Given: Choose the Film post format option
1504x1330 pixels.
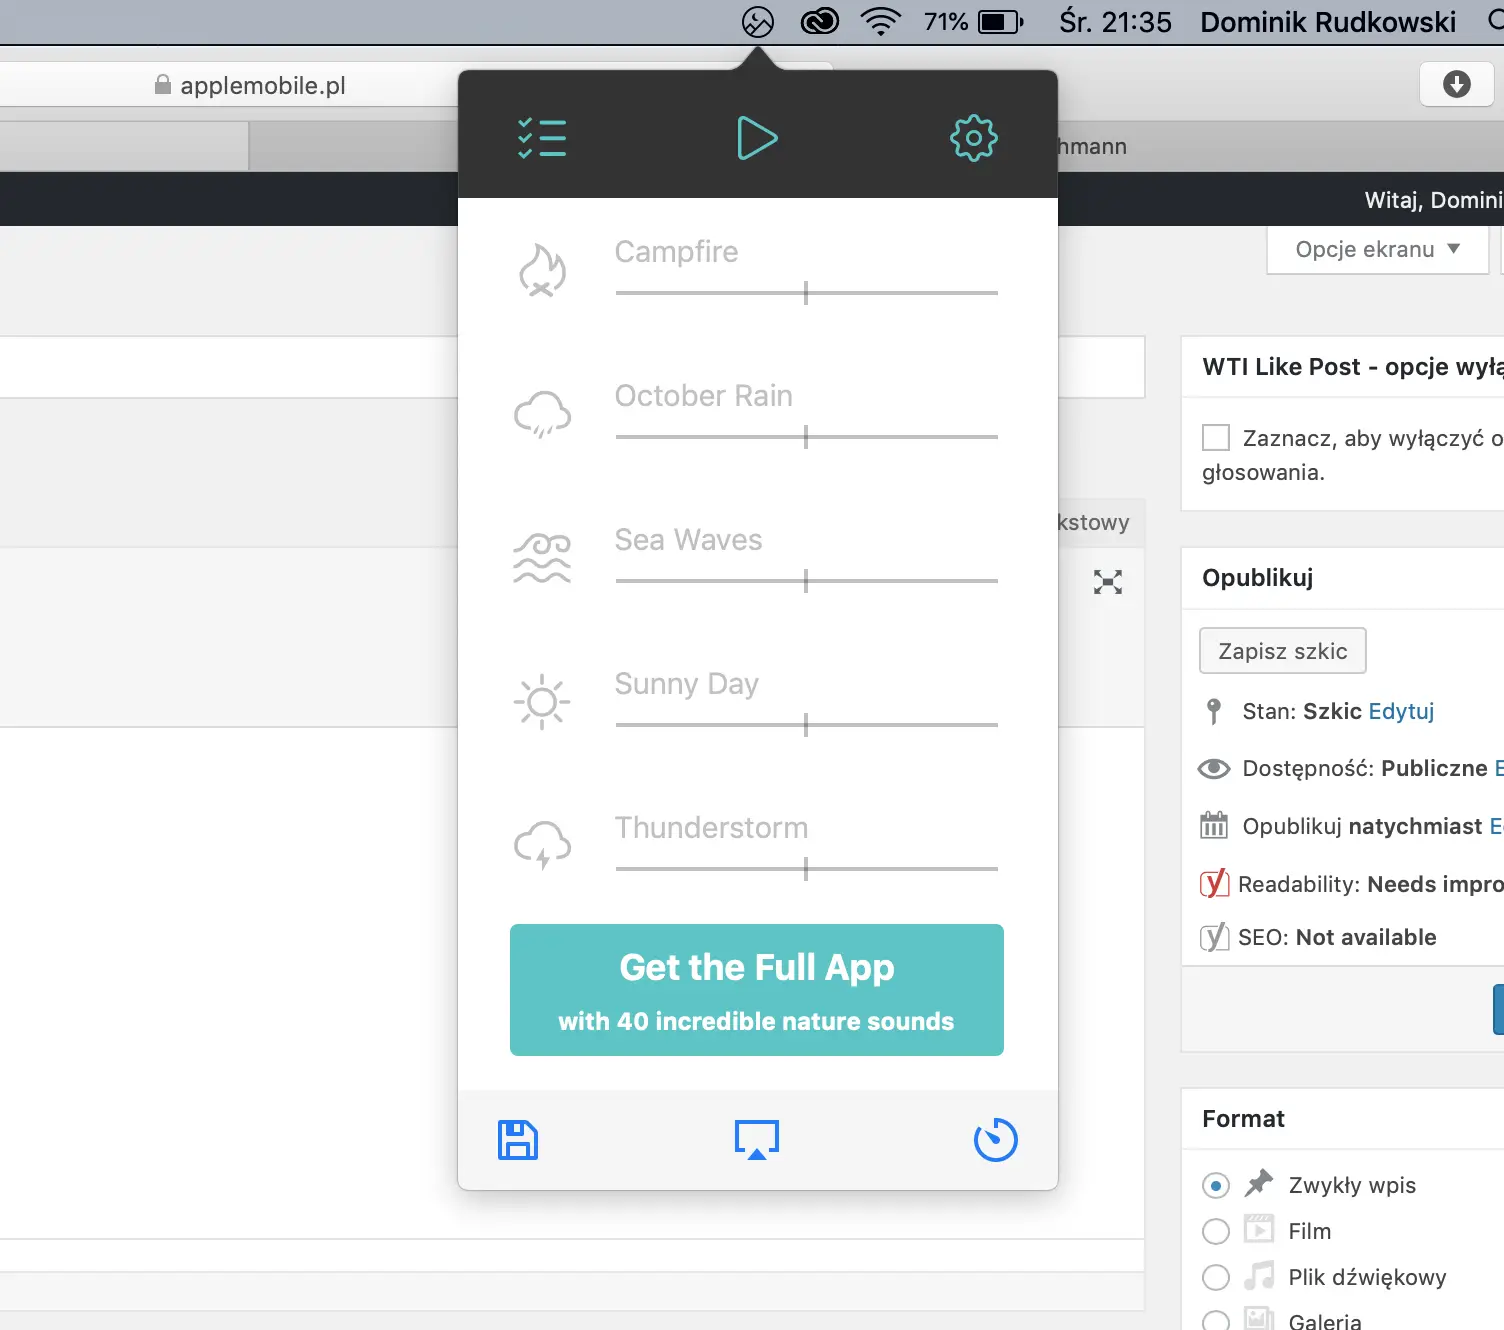Looking at the screenshot, I should (1216, 1232).
